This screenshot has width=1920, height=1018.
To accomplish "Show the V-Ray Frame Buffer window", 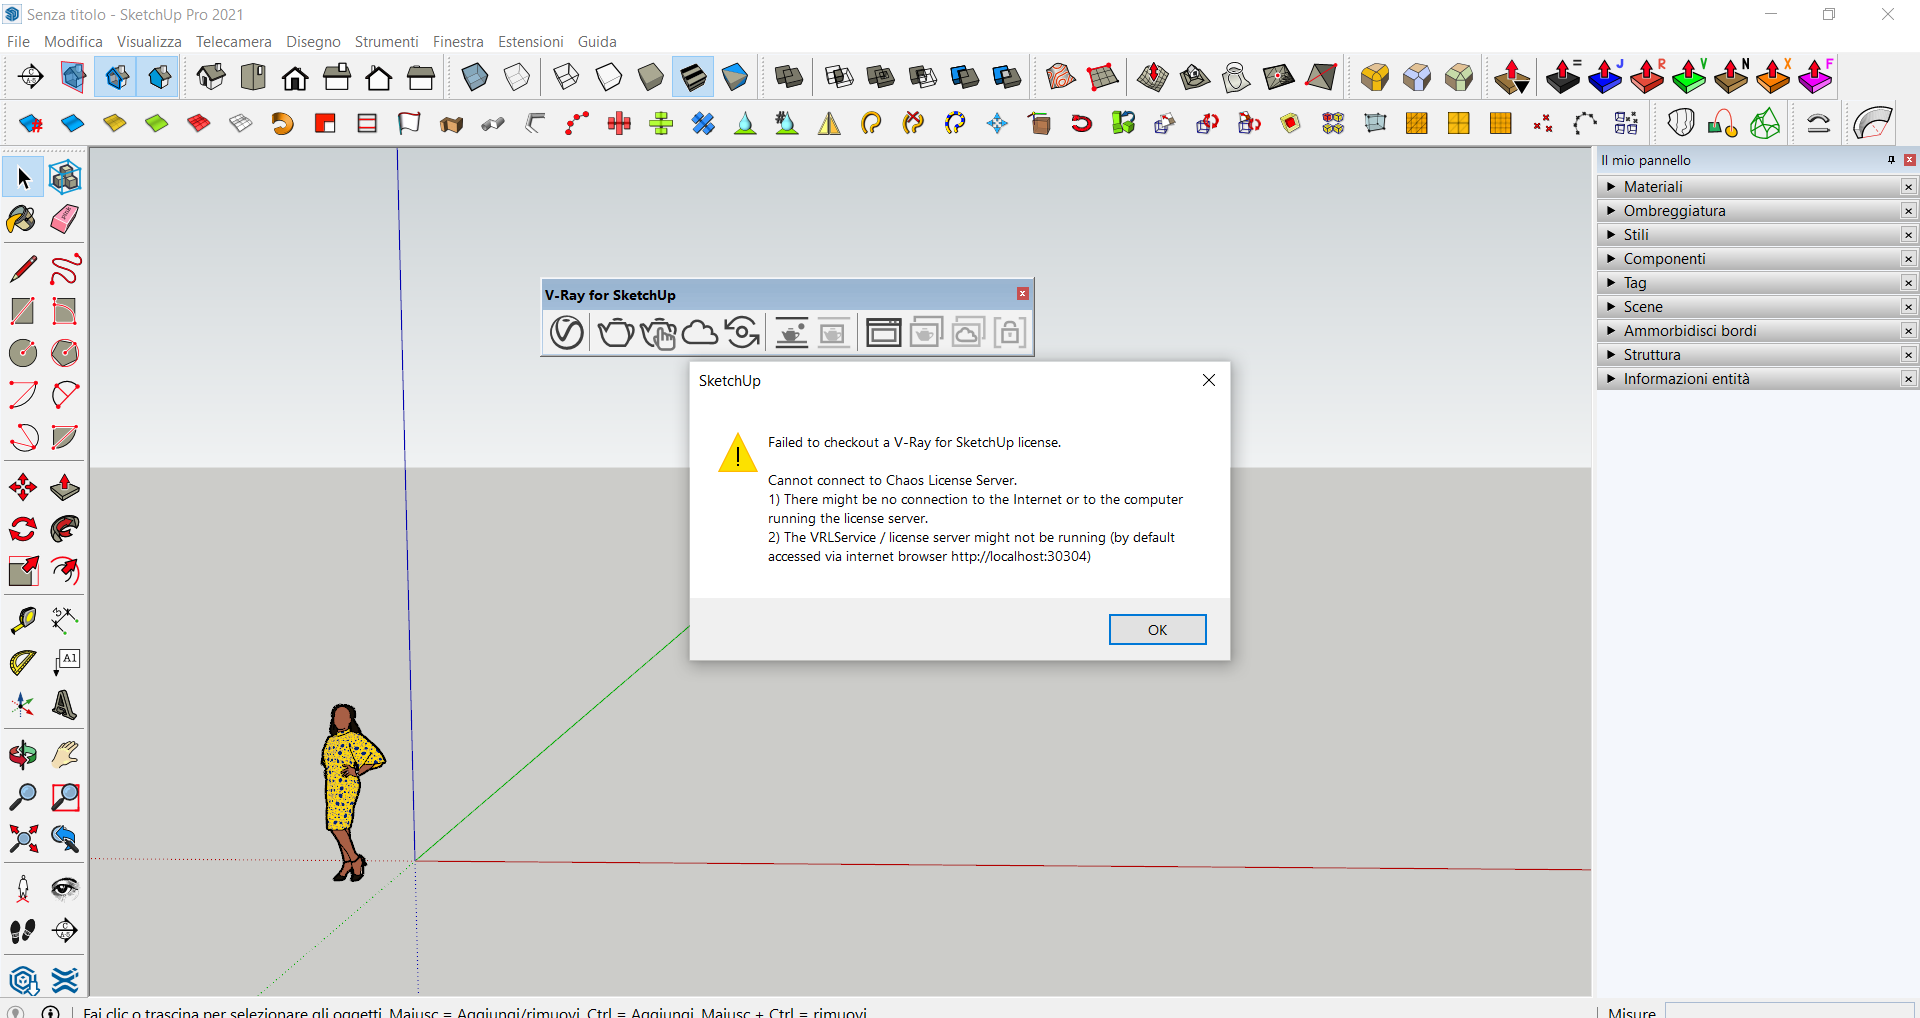I will [x=883, y=332].
